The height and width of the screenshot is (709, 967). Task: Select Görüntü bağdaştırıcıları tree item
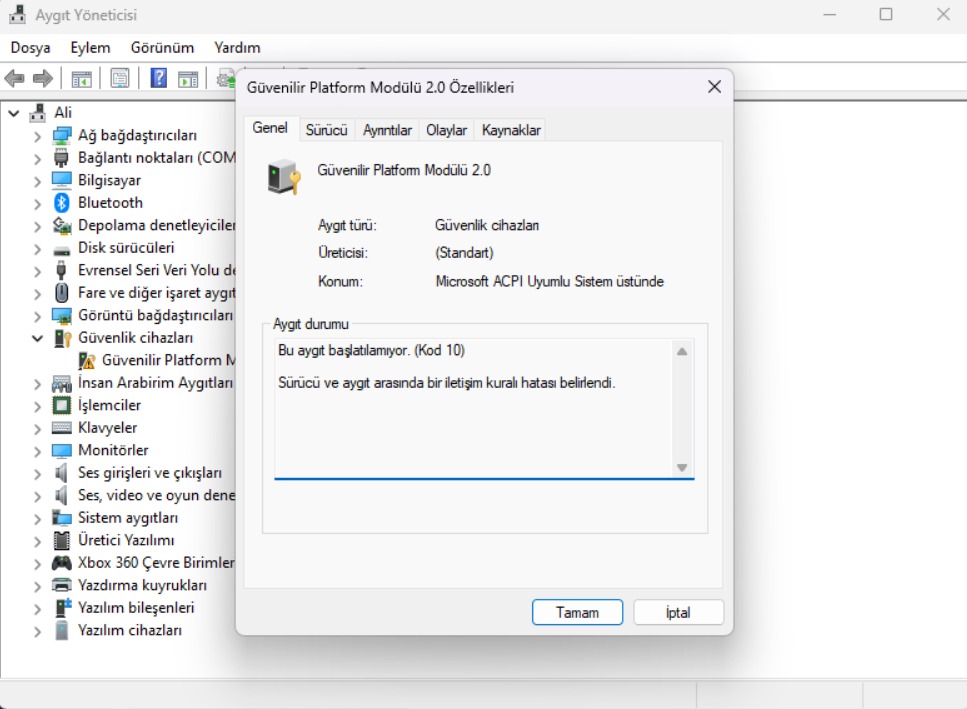tap(155, 315)
